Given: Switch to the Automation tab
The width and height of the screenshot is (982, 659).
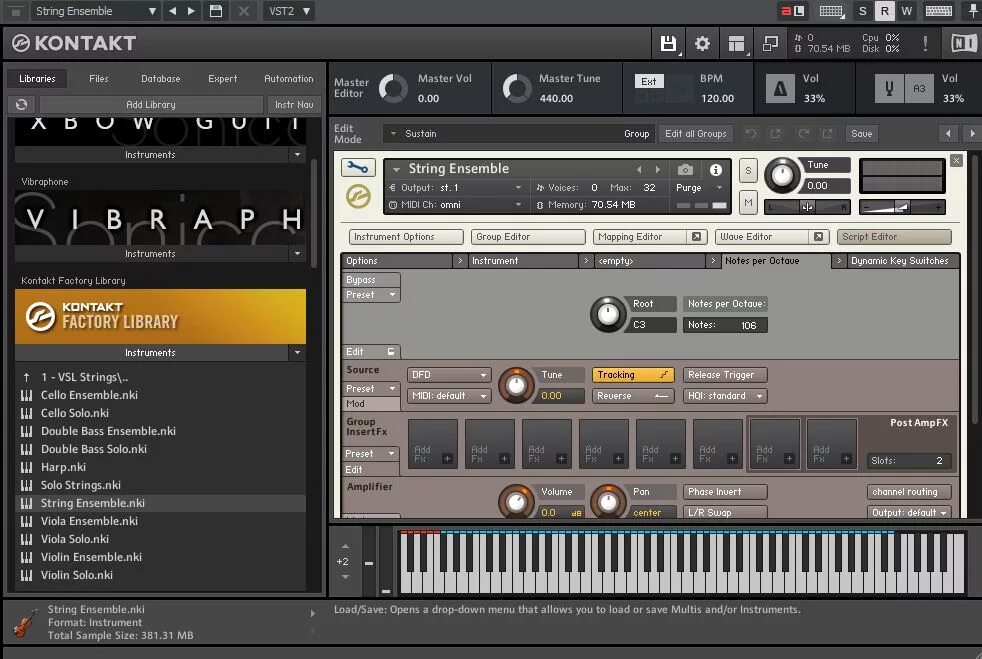Looking at the screenshot, I should pos(288,79).
